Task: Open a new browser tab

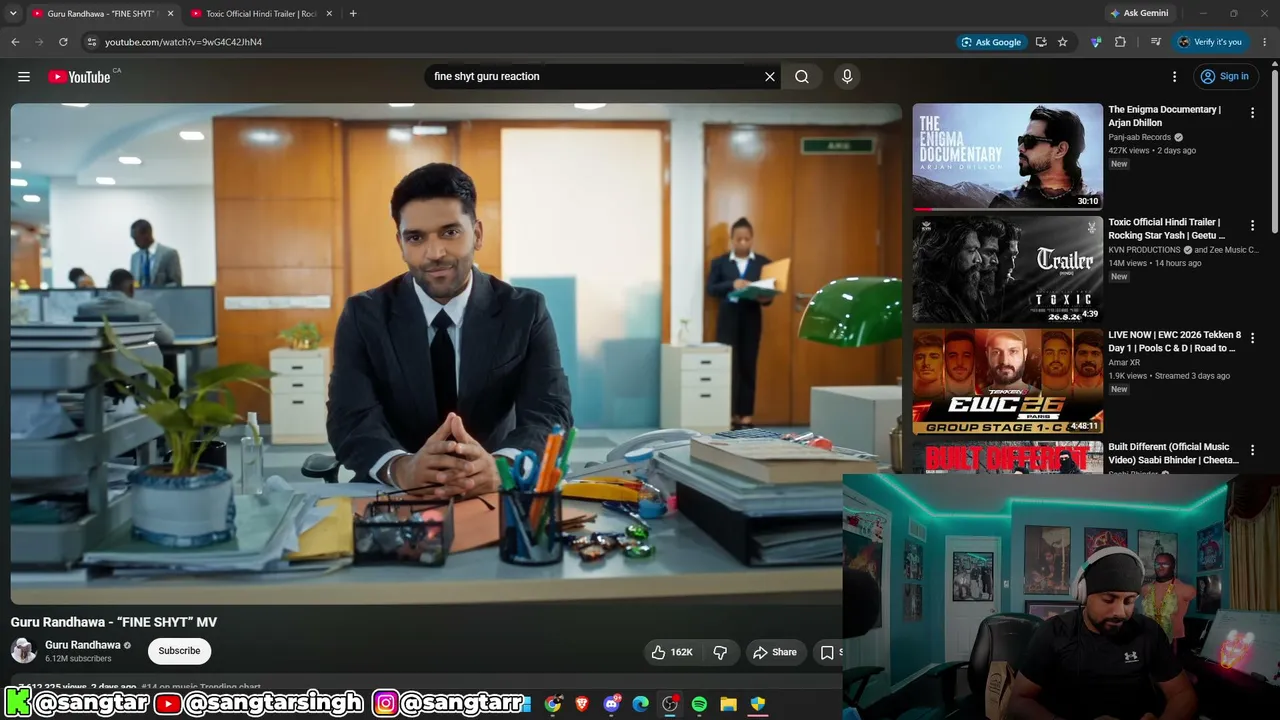Action: pos(353,14)
